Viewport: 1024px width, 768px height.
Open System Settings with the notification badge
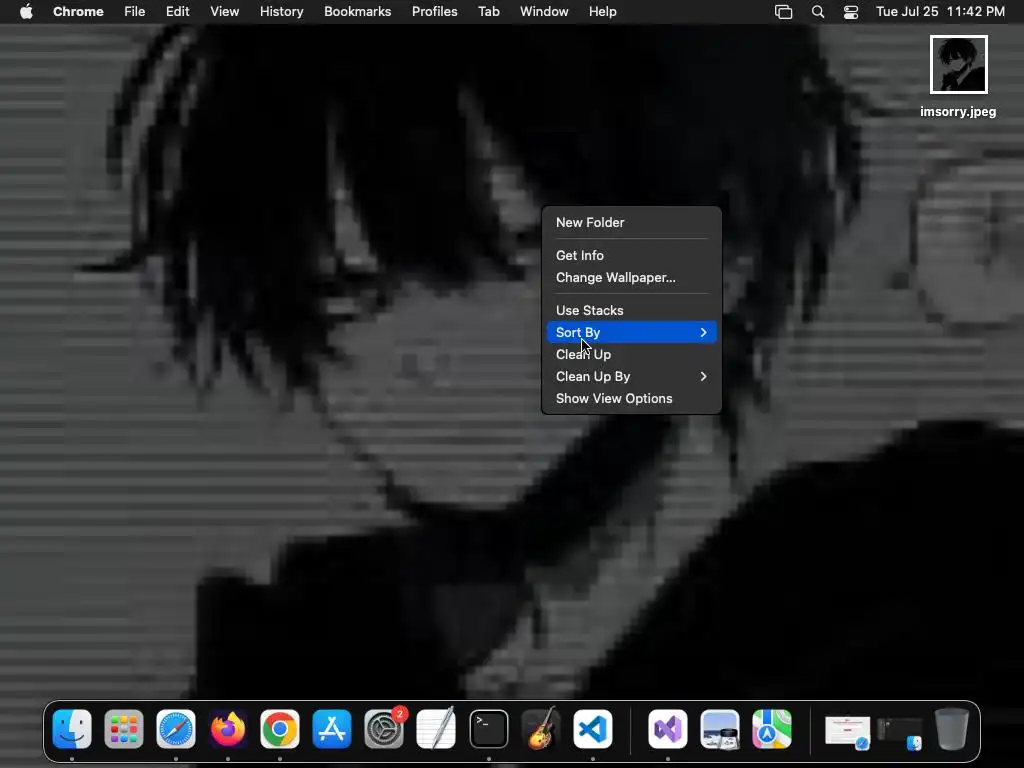click(x=384, y=729)
